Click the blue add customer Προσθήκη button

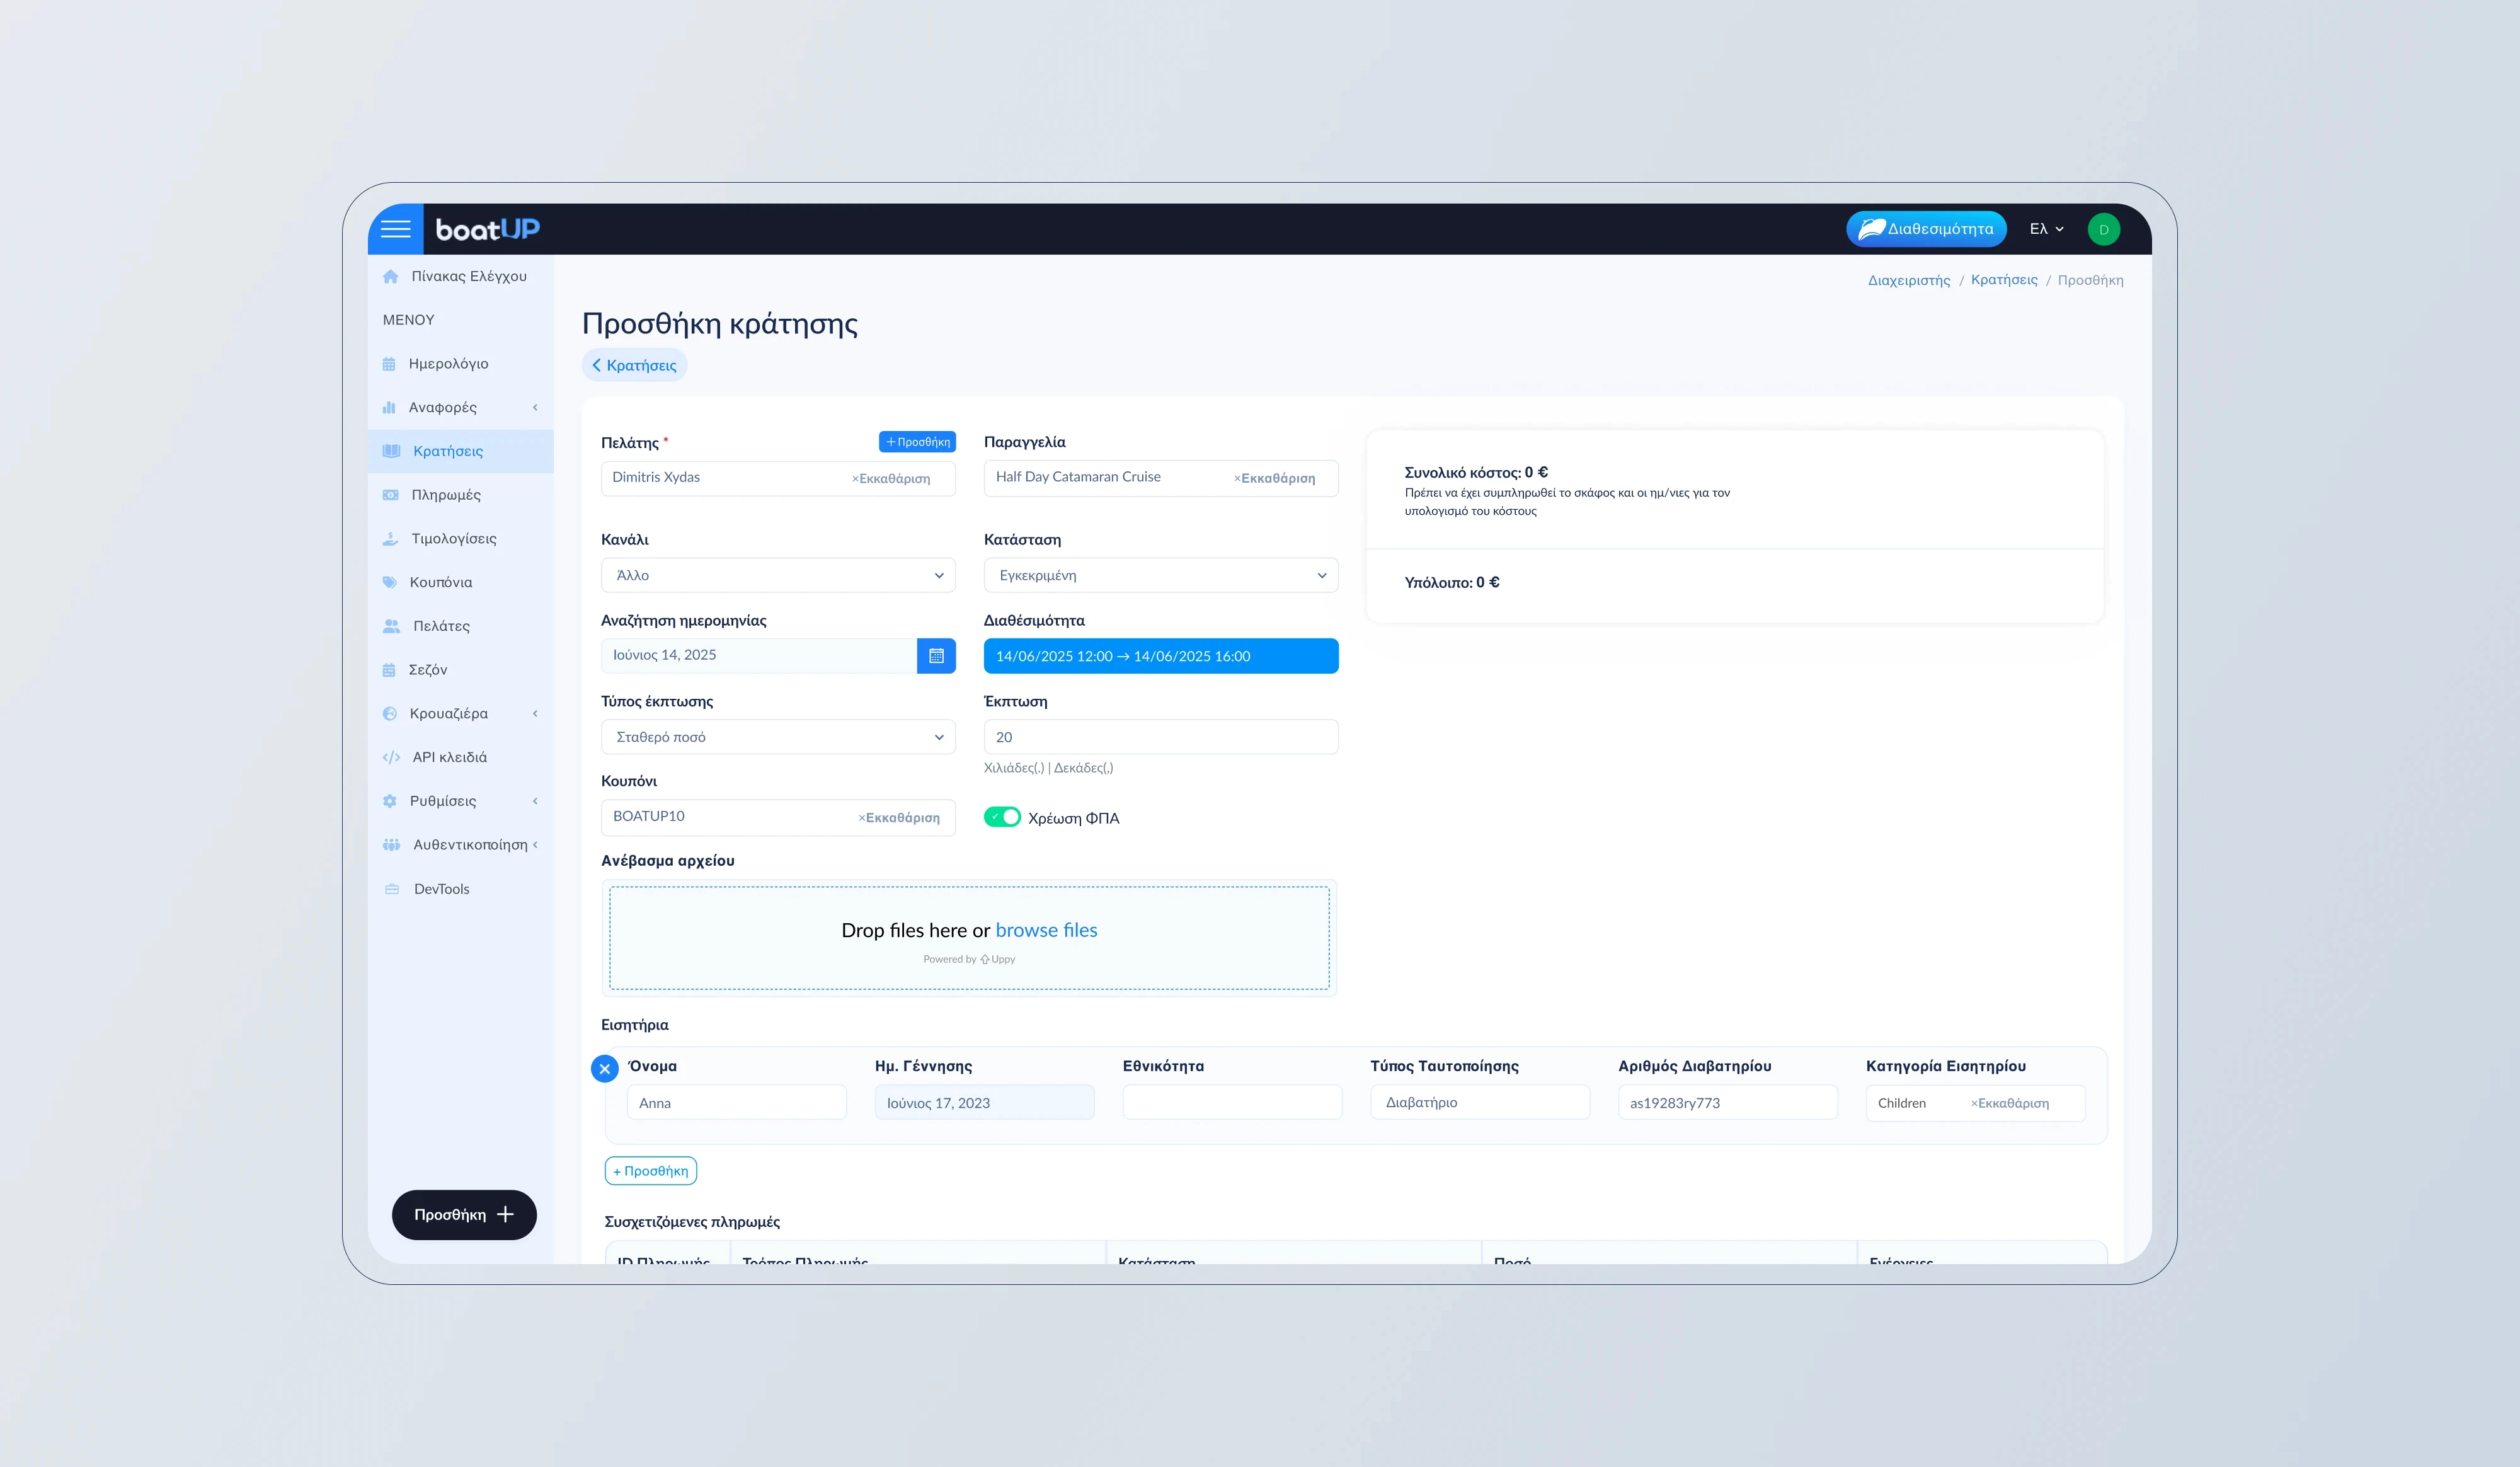click(x=917, y=442)
